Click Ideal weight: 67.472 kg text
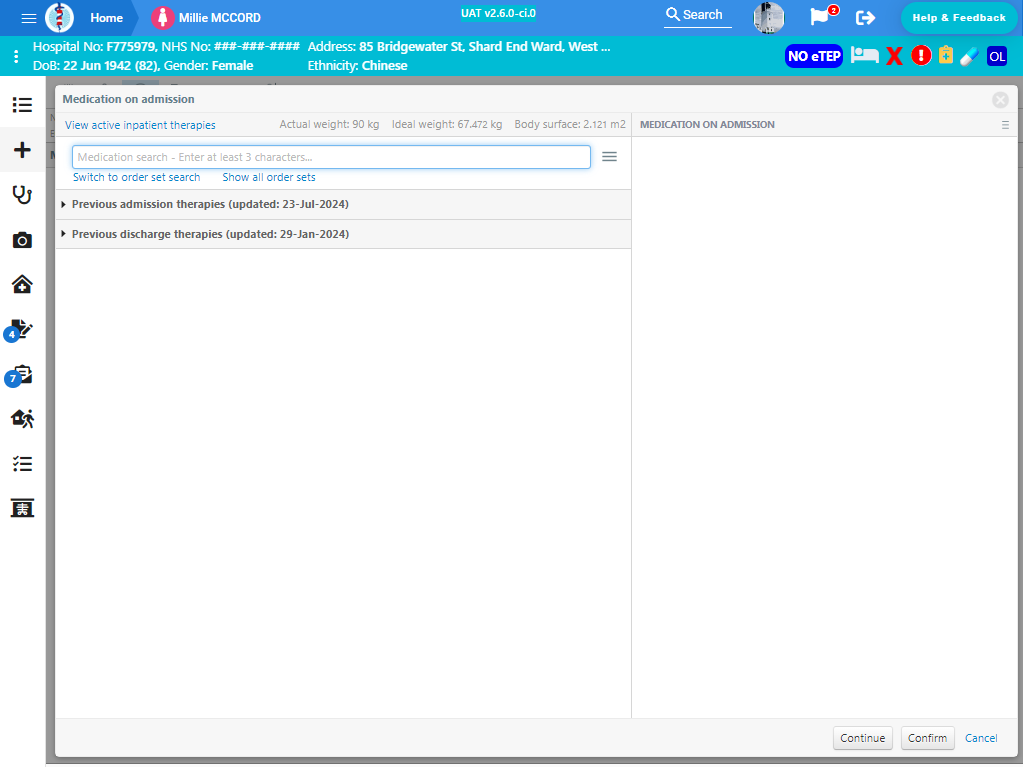Image resolution: width=1023 pixels, height=767 pixels. pyautogui.click(x=447, y=125)
